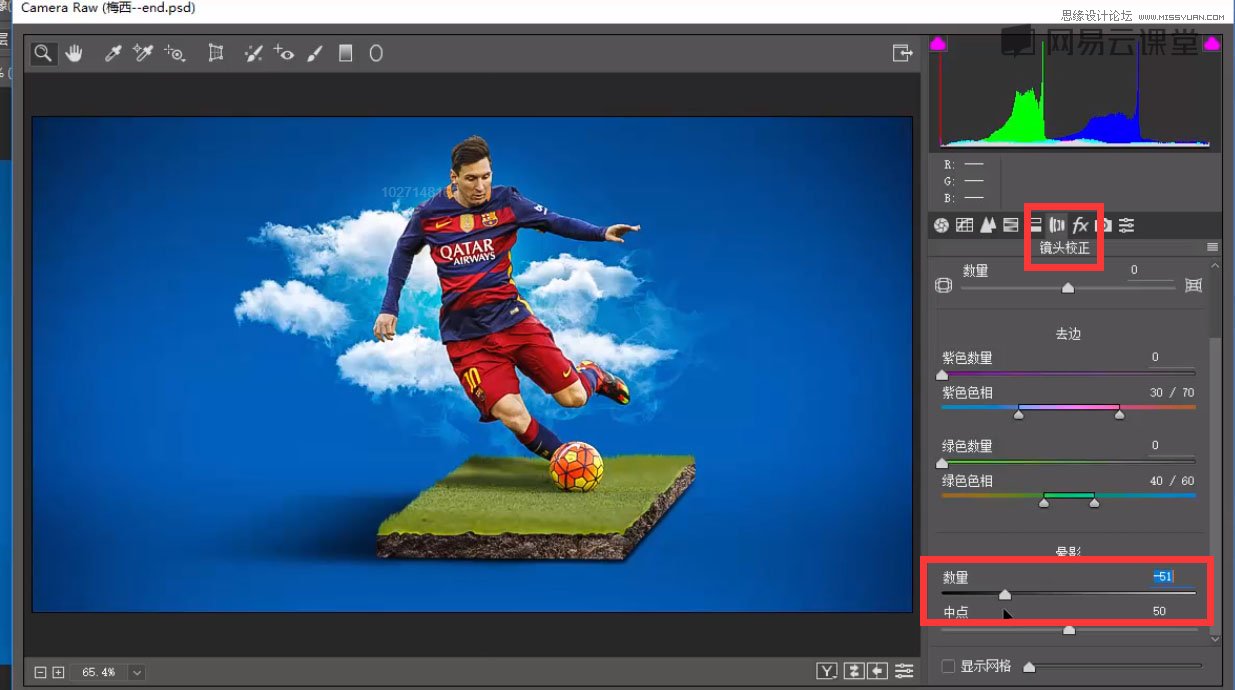Toggle full screen mode icon
This screenshot has height=690, width=1235.
tap(902, 53)
